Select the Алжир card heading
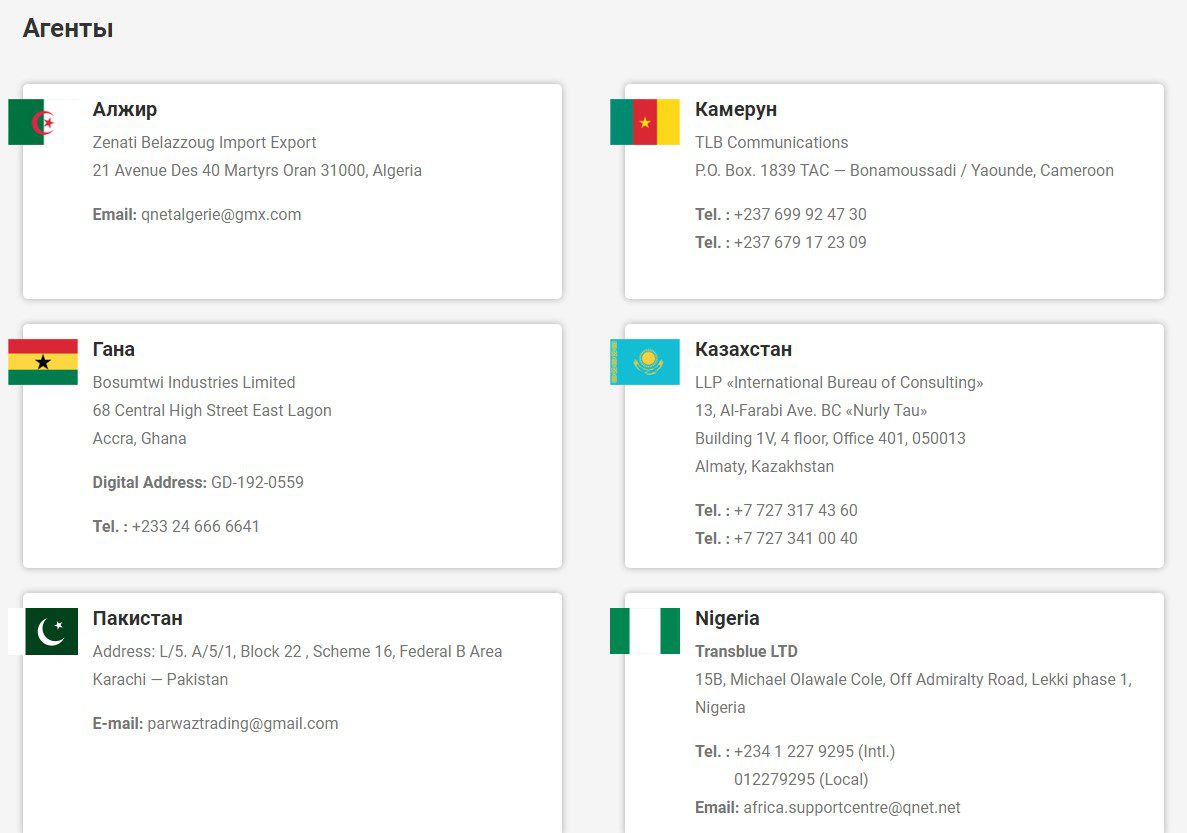 click(x=125, y=109)
